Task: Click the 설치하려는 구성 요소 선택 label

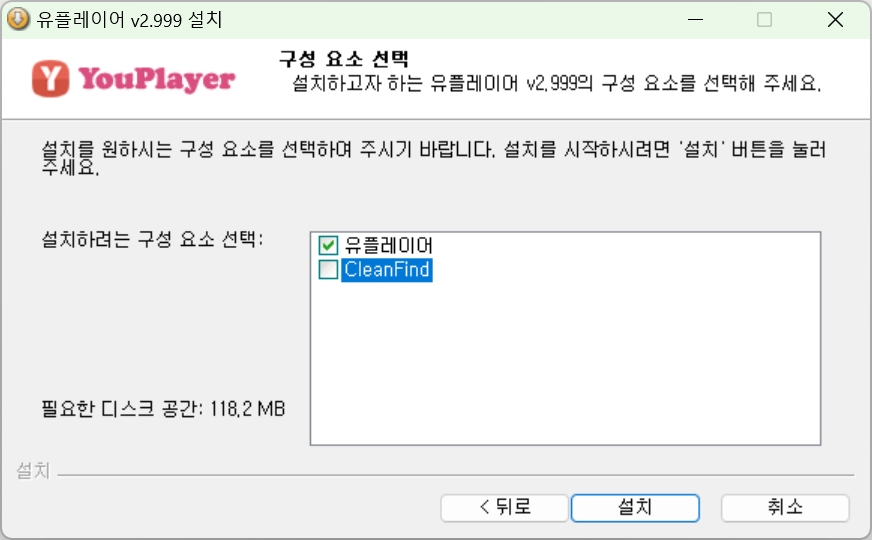Action: click(x=152, y=239)
